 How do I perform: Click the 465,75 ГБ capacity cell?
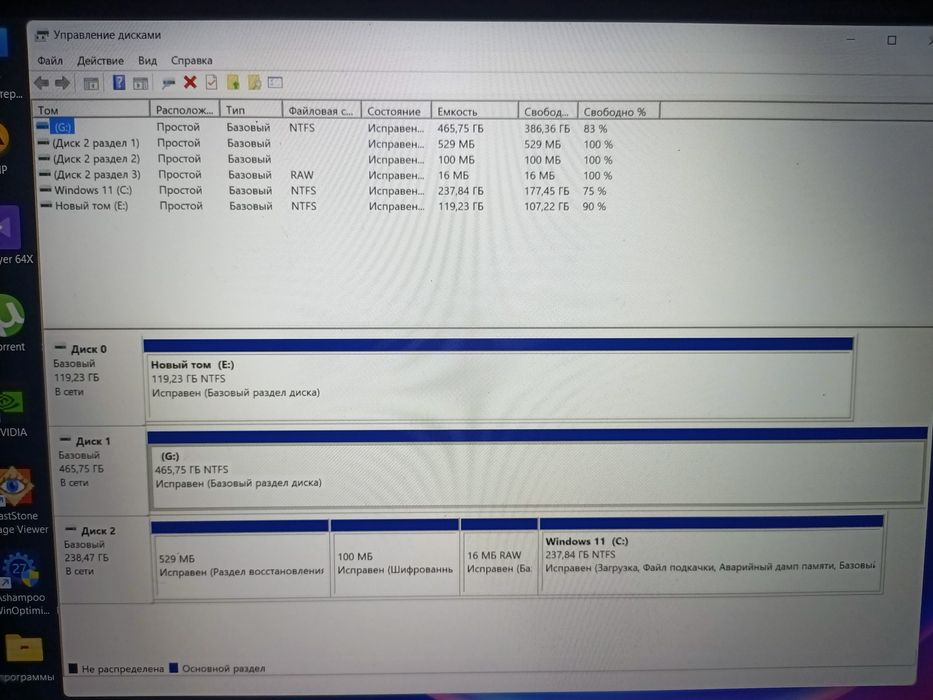[x=460, y=128]
